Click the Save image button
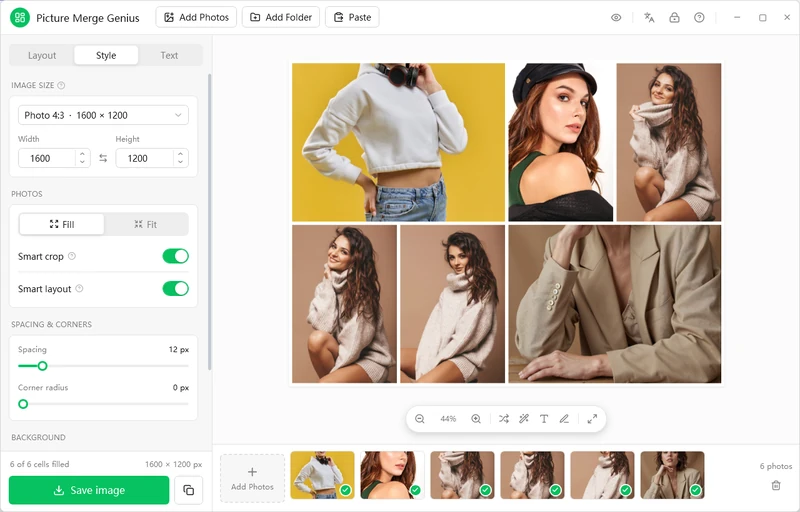The width and height of the screenshot is (800, 512). (89, 490)
